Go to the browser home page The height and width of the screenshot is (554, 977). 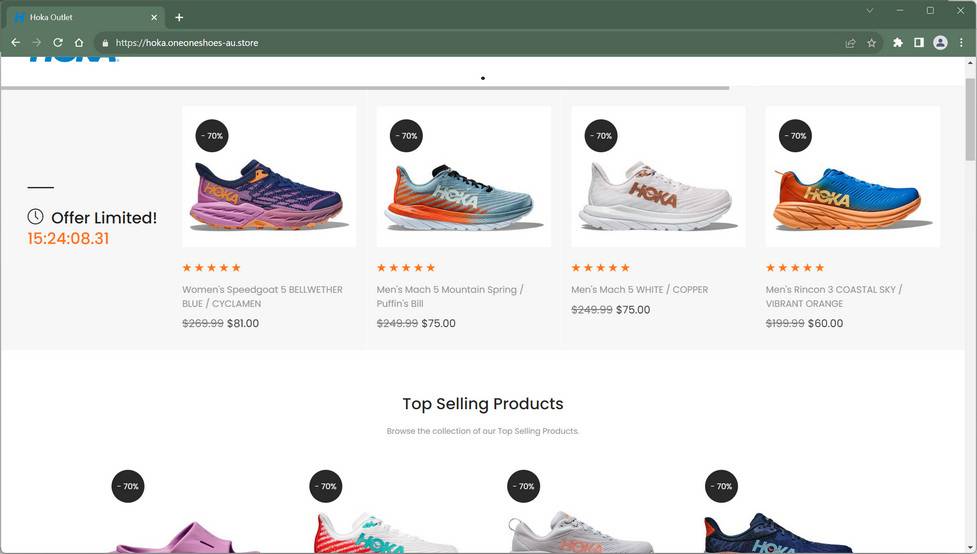pyautogui.click(x=79, y=43)
